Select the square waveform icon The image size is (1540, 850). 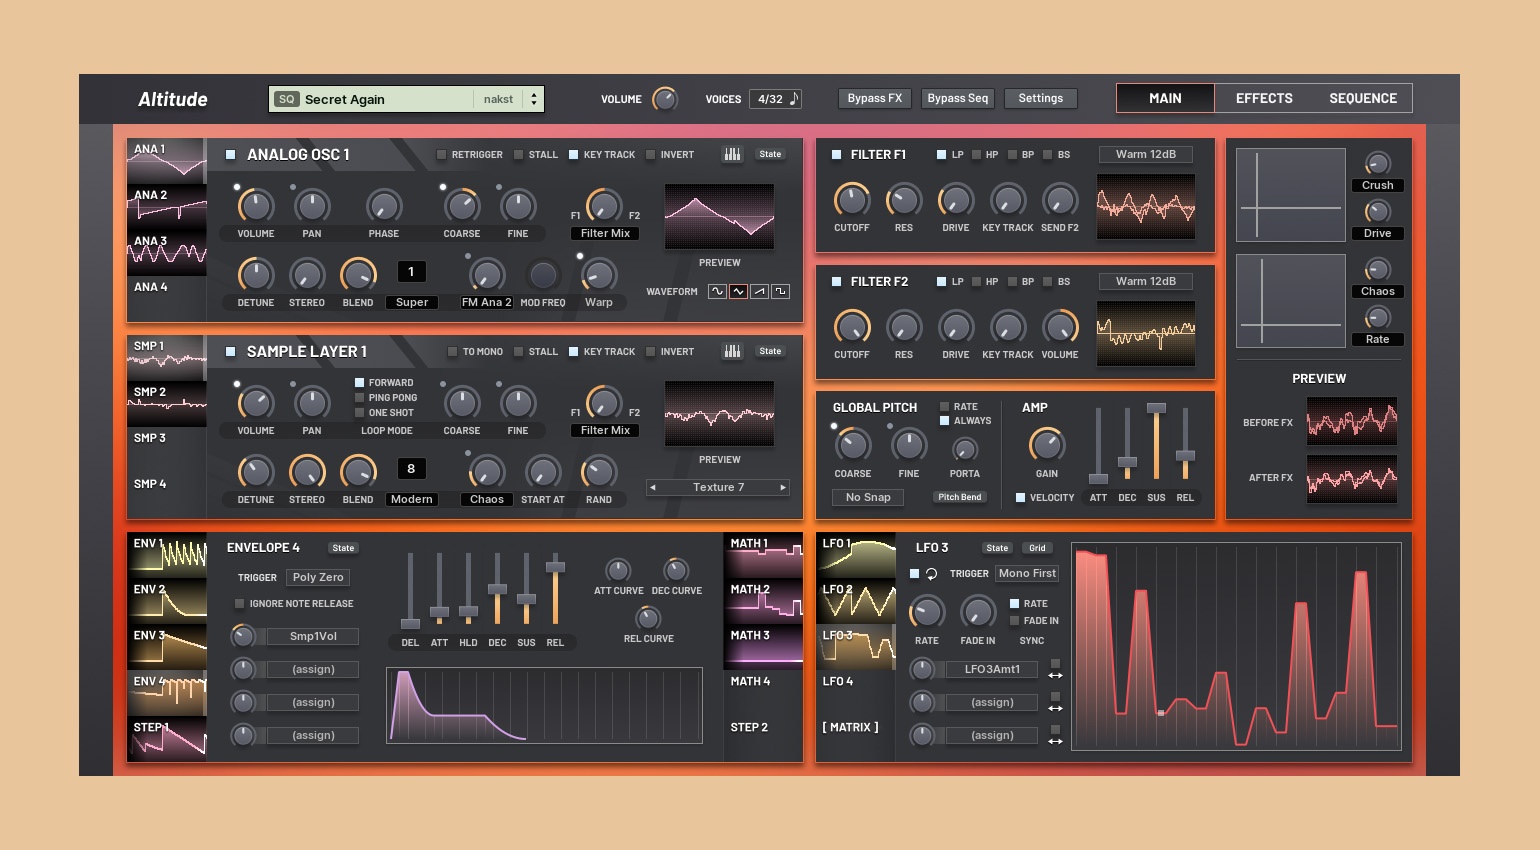(x=780, y=291)
